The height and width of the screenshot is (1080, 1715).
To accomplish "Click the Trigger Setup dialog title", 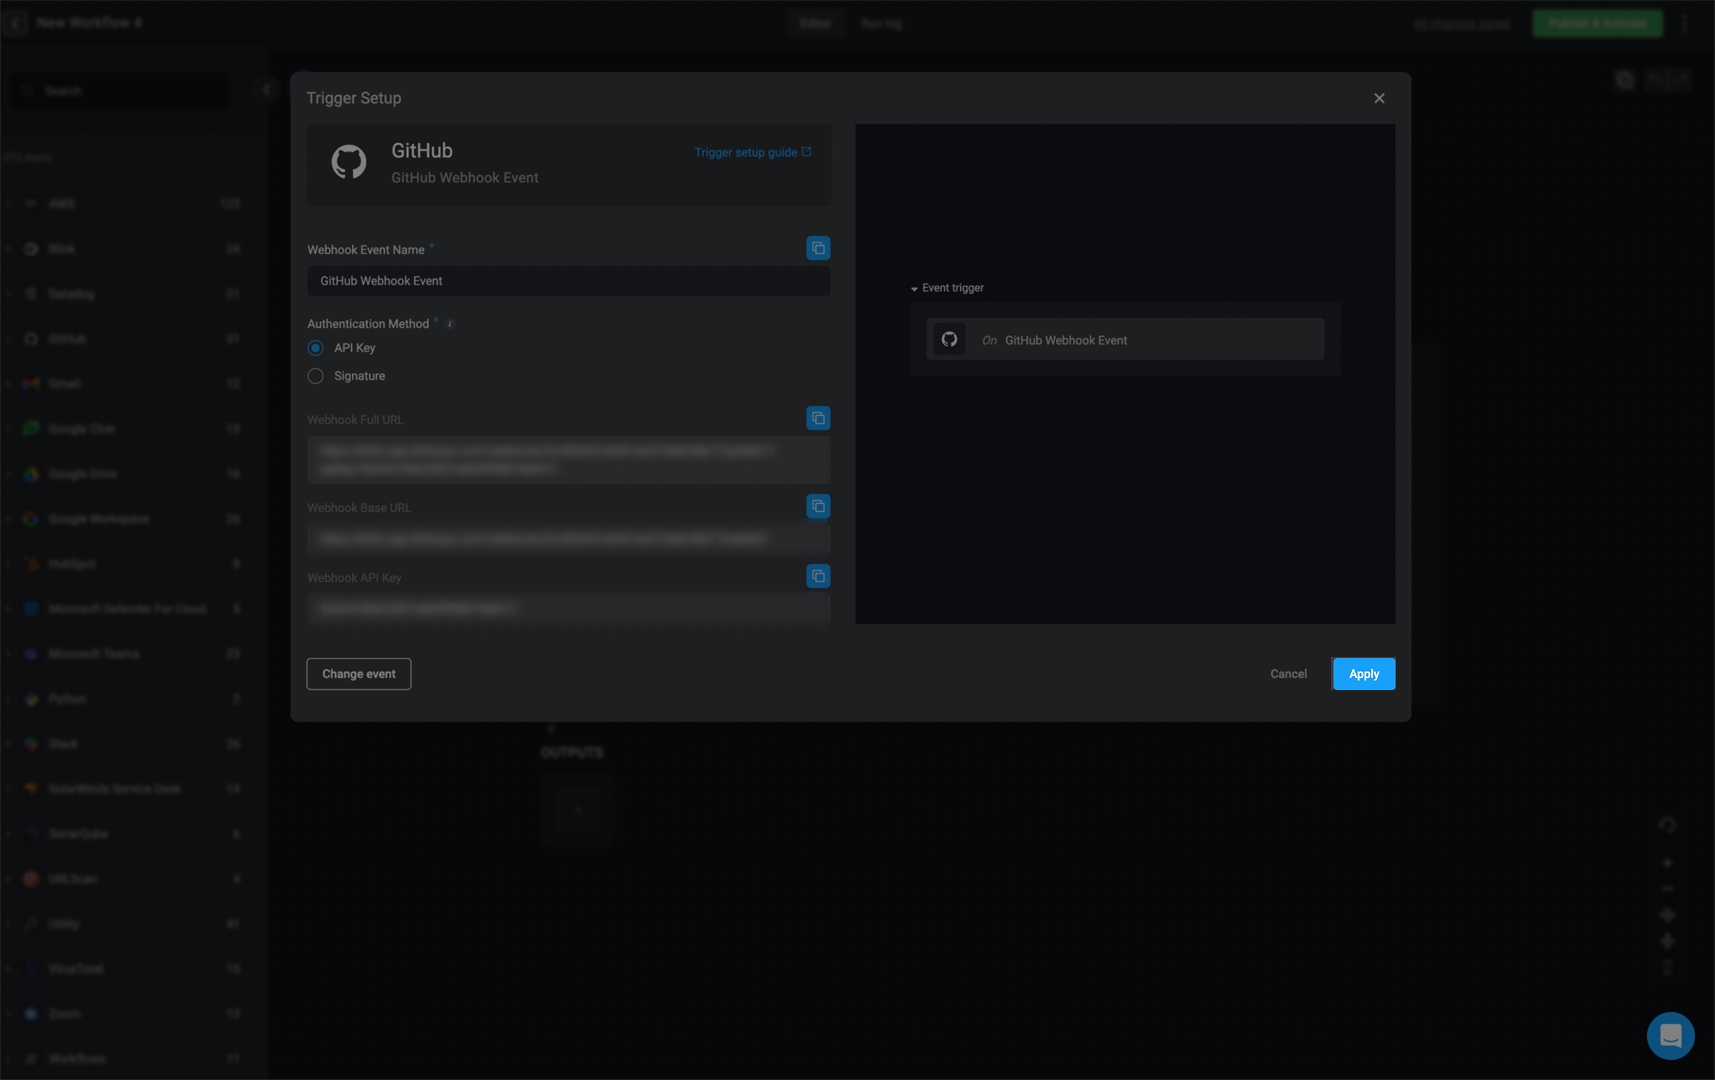I will pos(354,98).
